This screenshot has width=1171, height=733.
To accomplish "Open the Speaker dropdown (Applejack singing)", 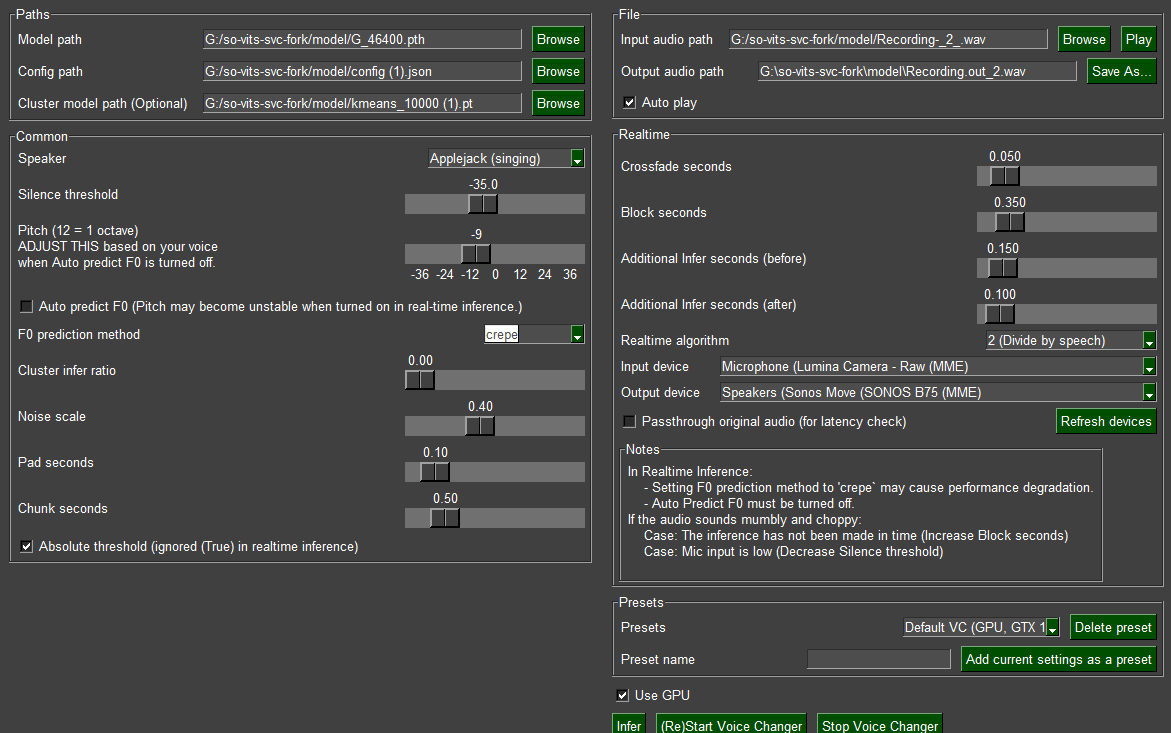I will click(x=506, y=158).
